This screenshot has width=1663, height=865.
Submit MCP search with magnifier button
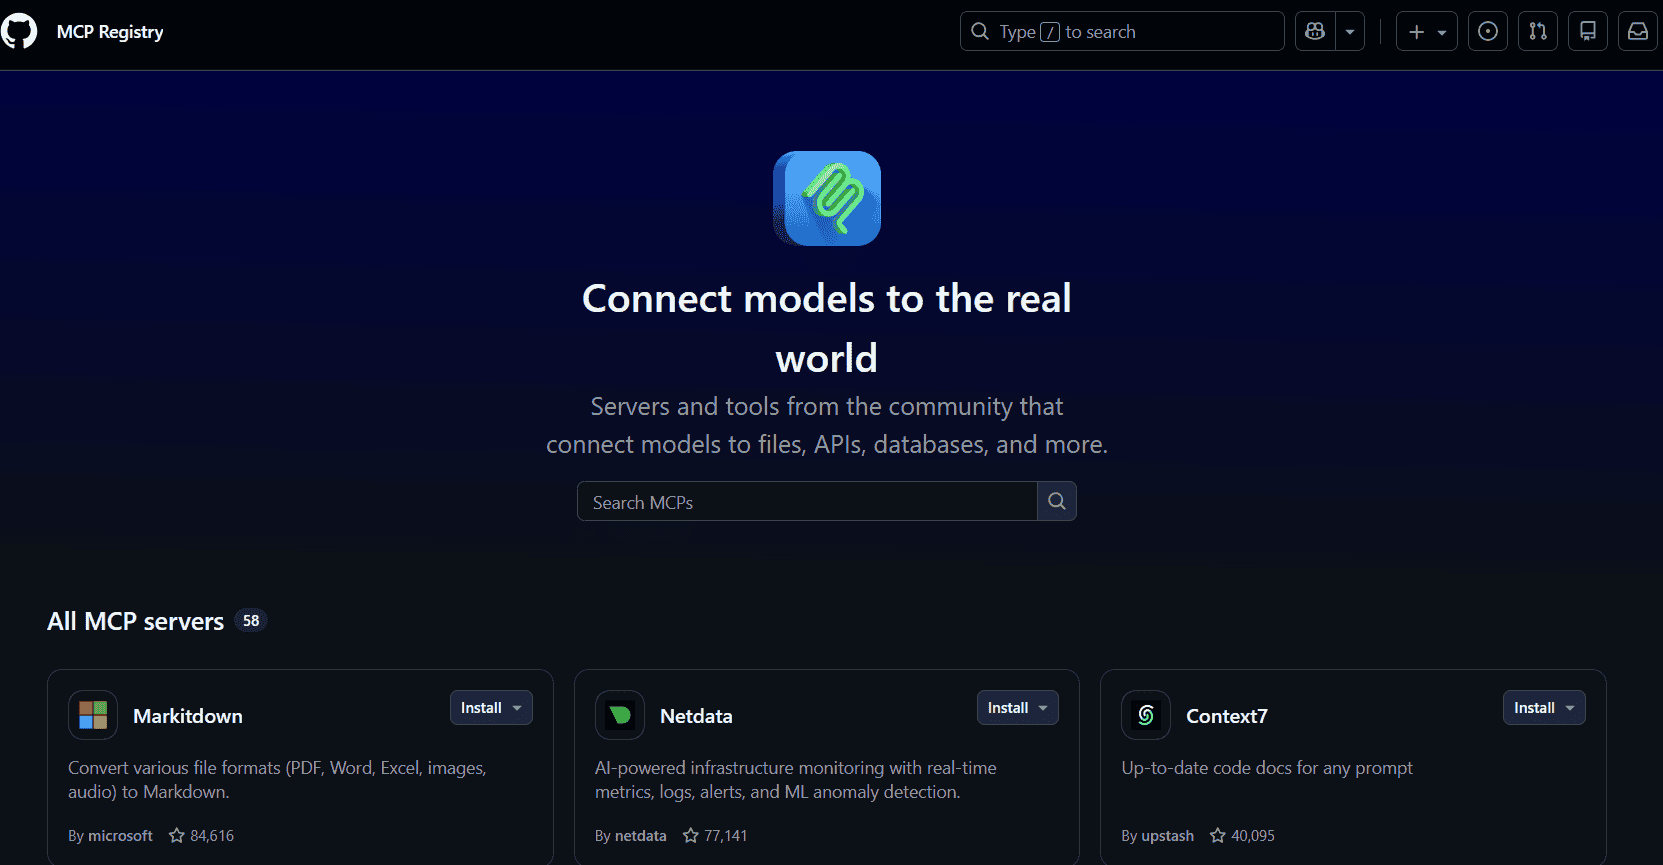[x=1057, y=501]
